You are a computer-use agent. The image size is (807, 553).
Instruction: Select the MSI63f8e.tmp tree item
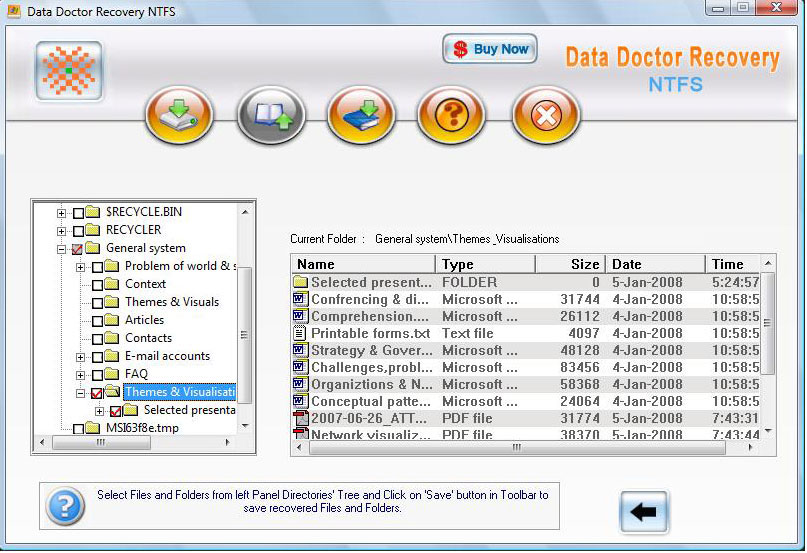[142, 427]
